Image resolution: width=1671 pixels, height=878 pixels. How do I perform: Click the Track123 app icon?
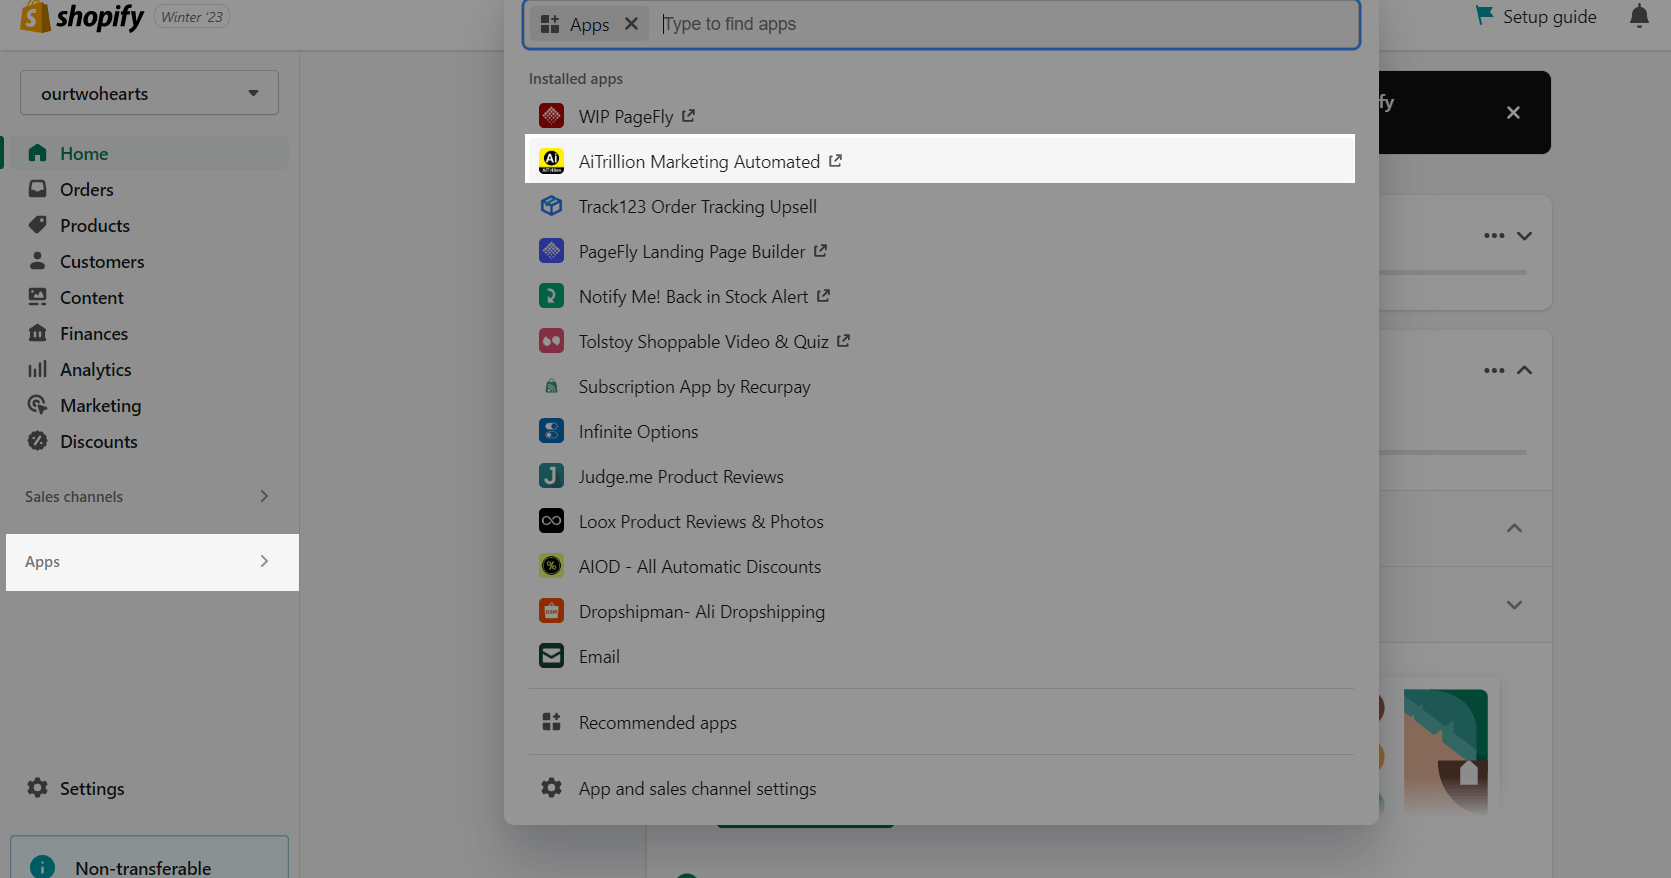(x=551, y=206)
